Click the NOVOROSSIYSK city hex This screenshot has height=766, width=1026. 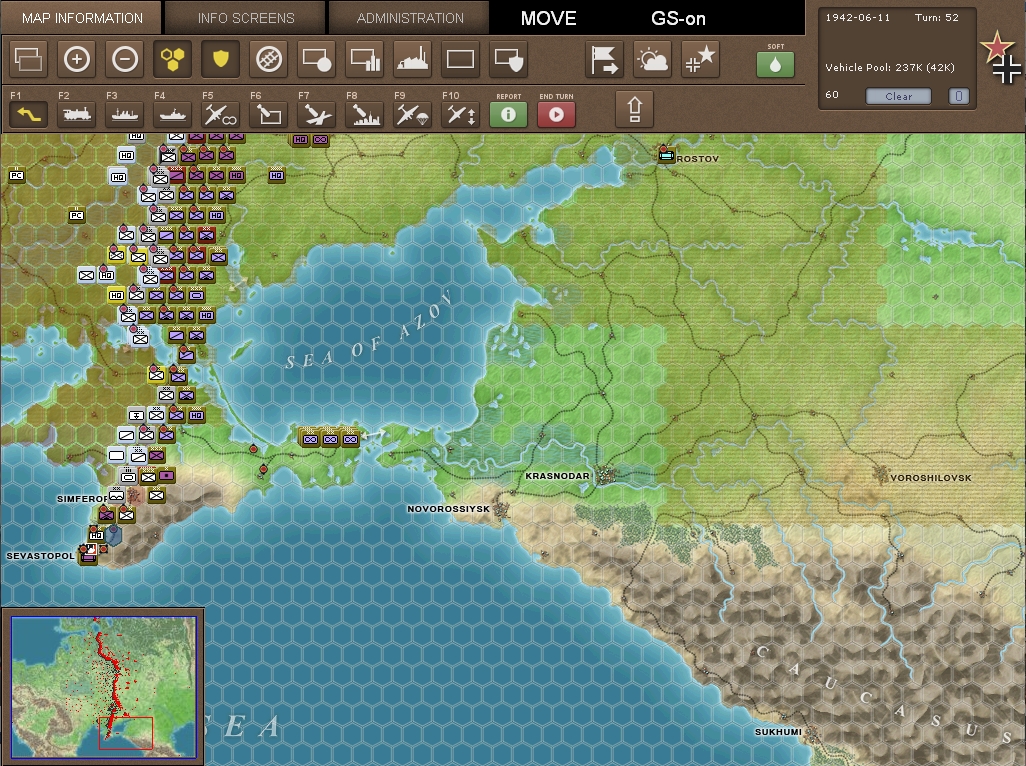coord(503,509)
